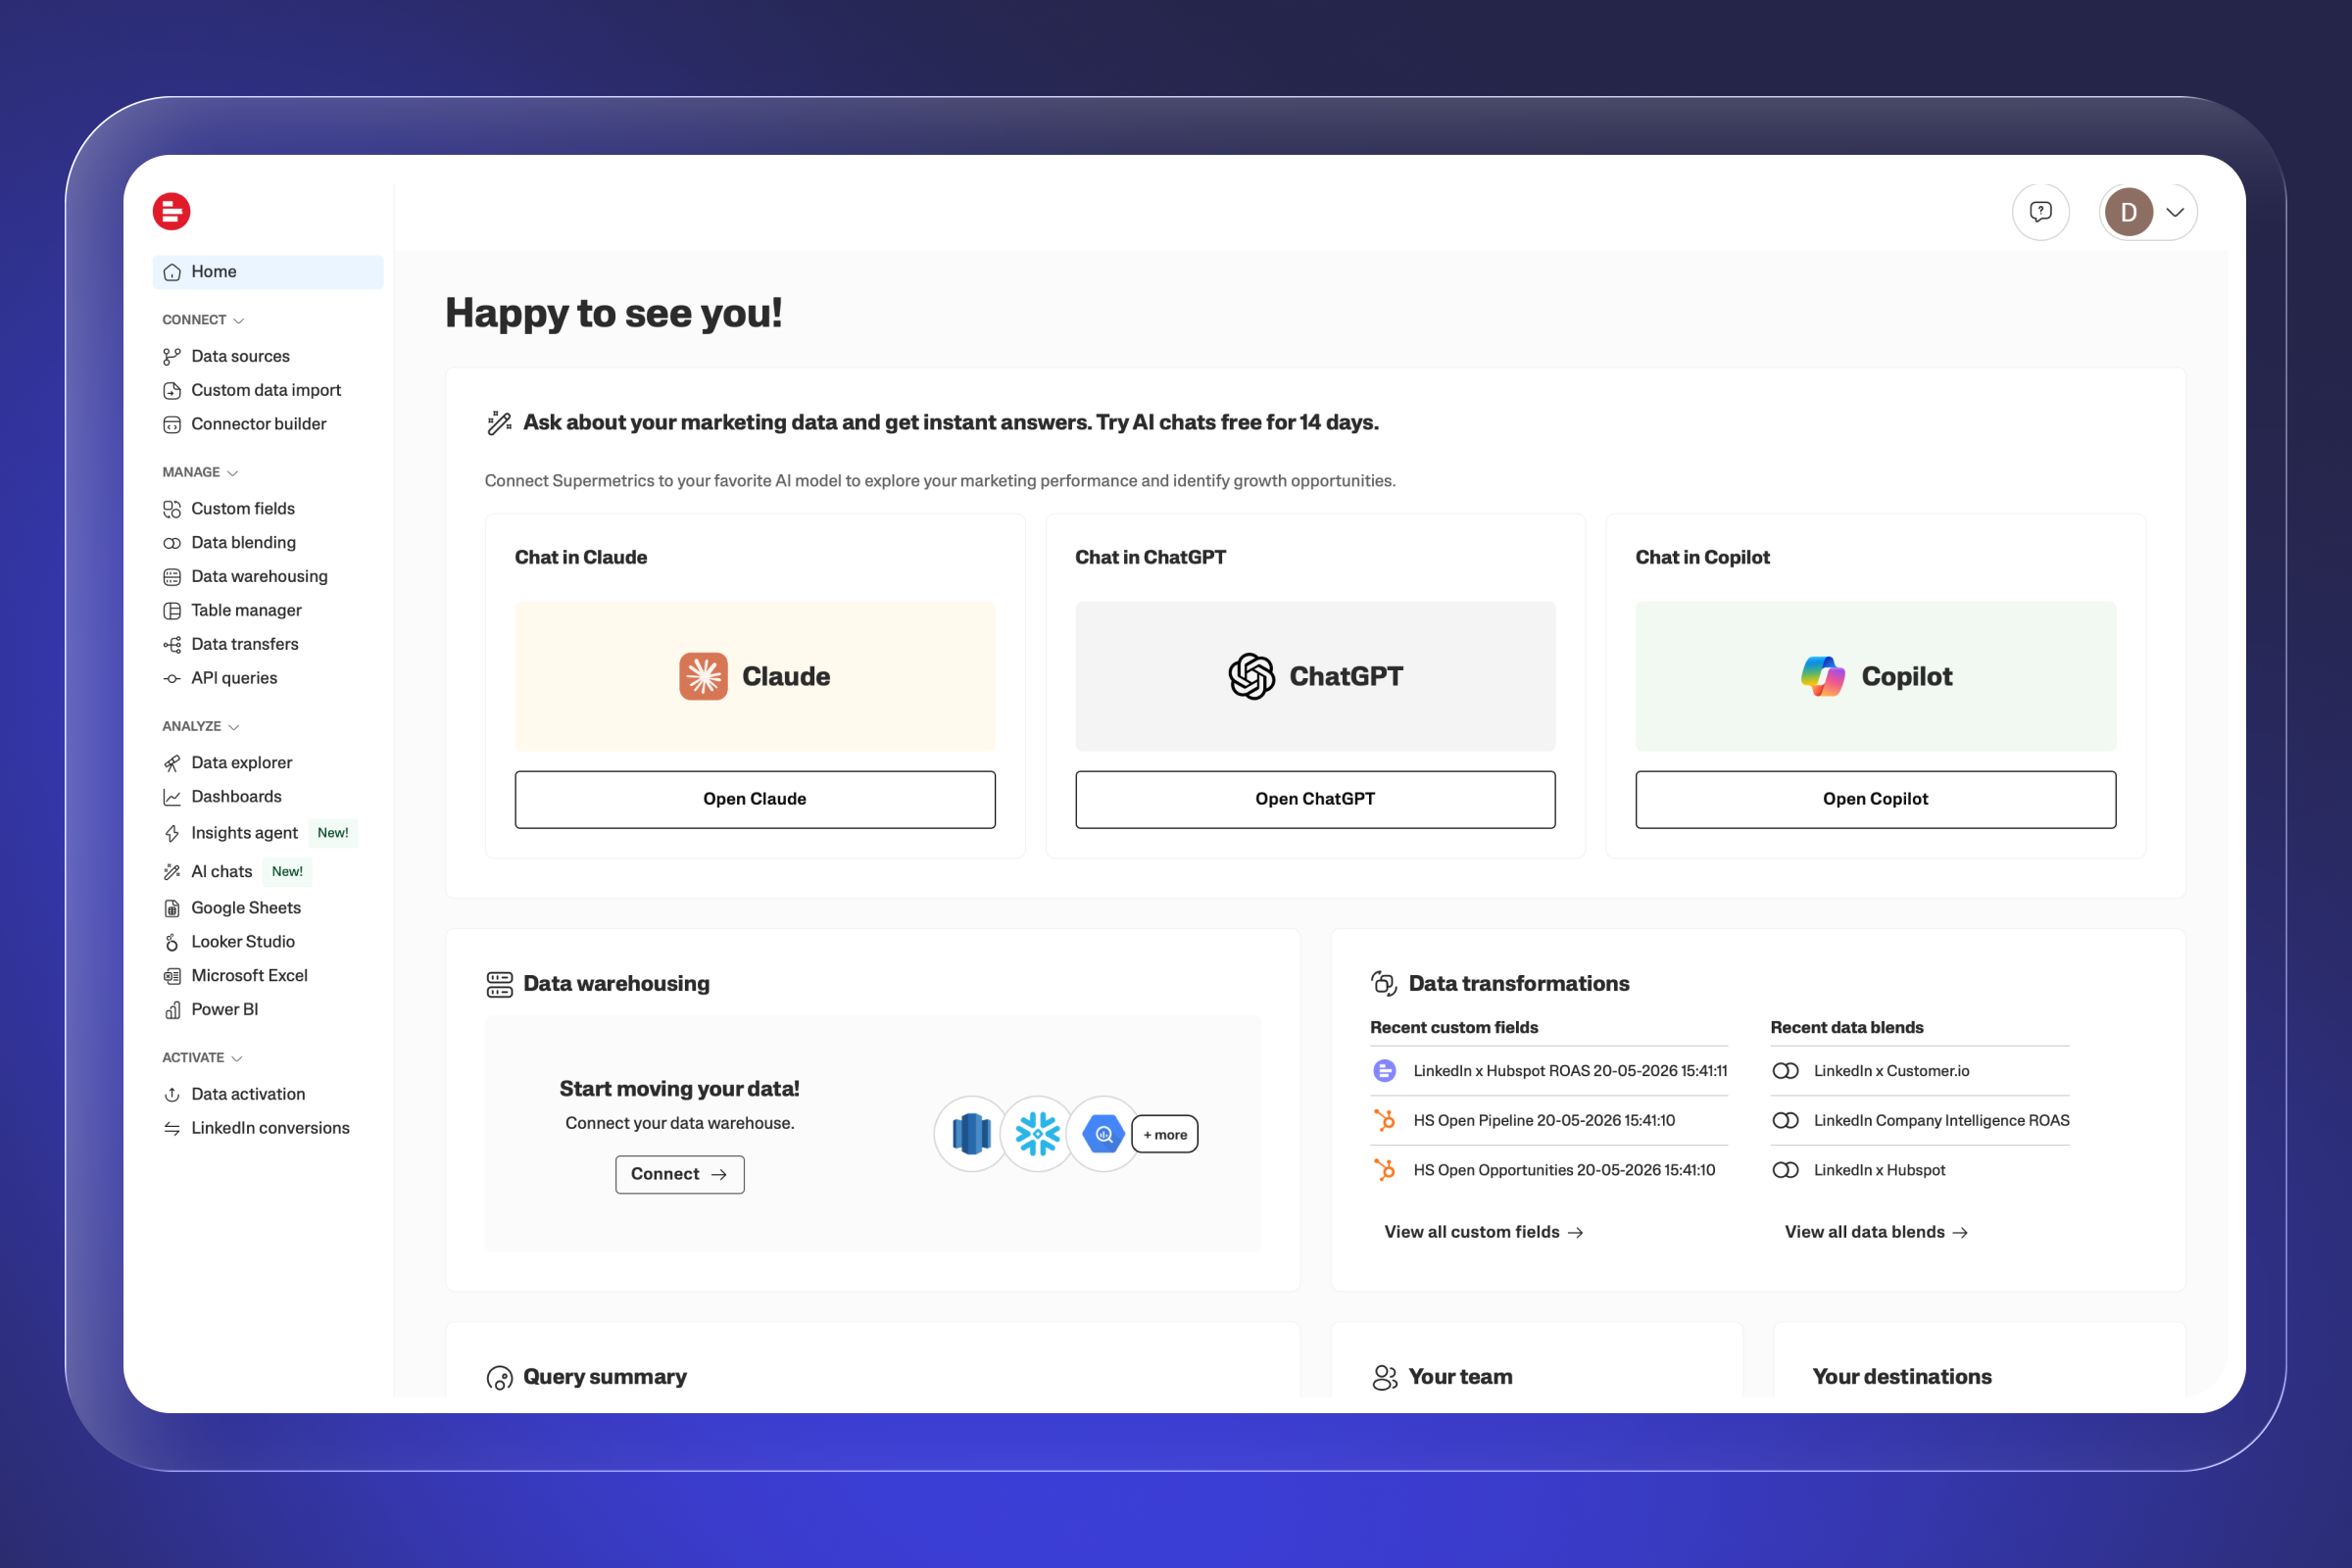Open LinkedIn Company Intelligence ROAS blend

(1920, 1121)
